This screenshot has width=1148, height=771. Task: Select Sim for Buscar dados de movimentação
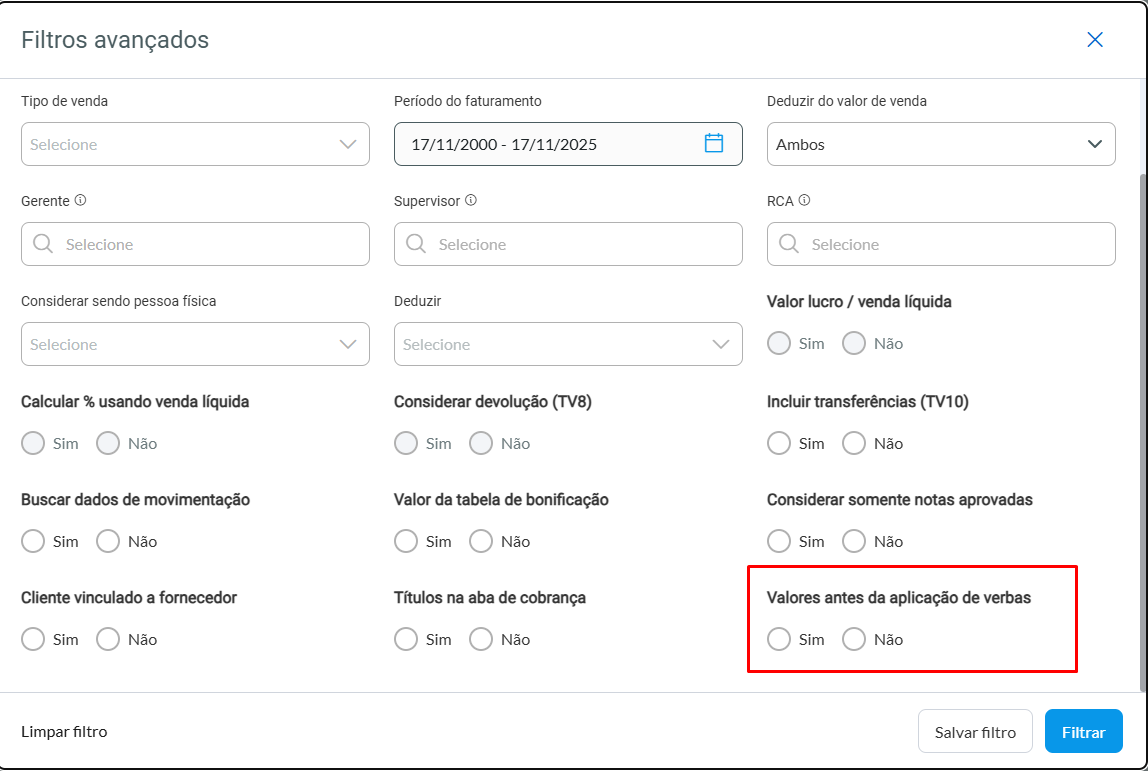point(33,541)
